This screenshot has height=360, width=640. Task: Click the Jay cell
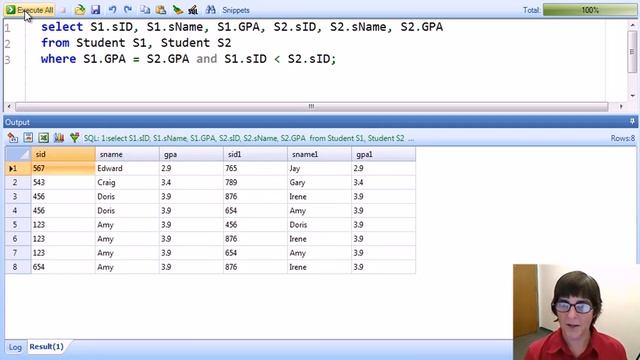[319, 168]
